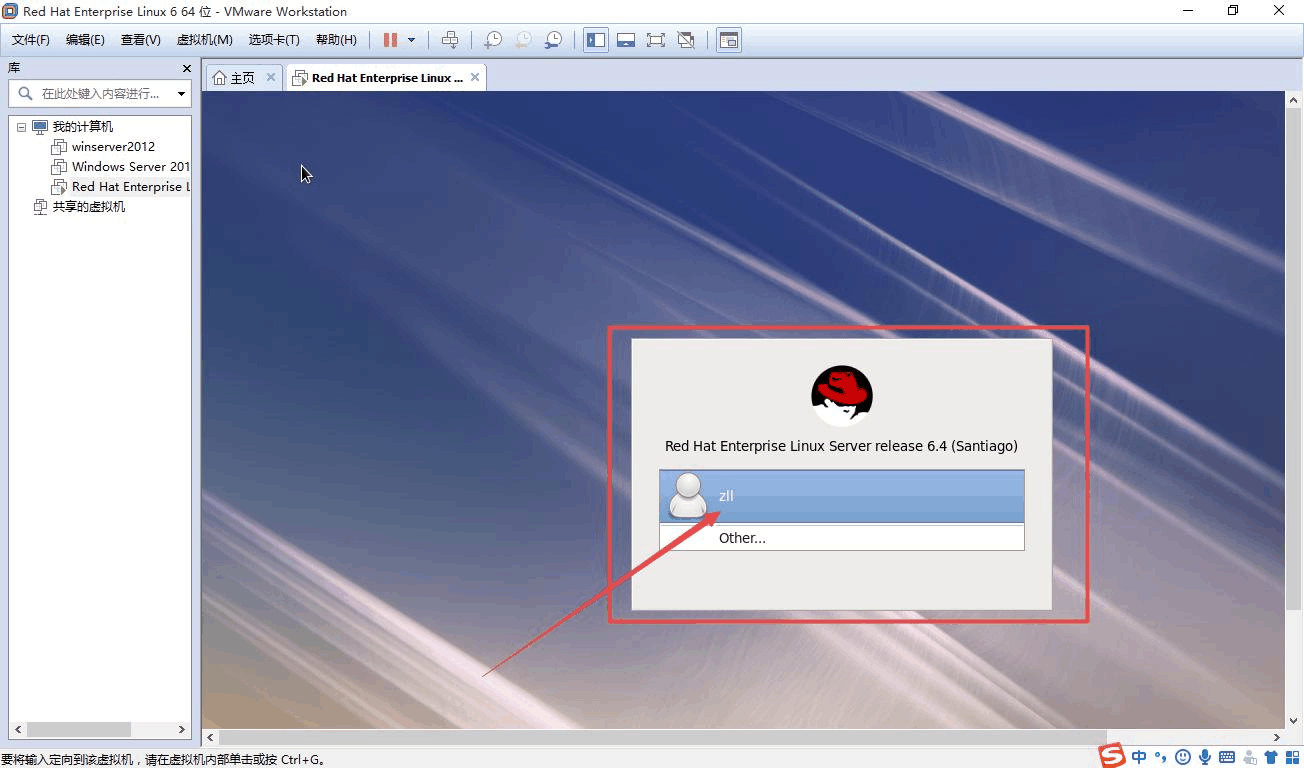Open the power options dropdown arrow
The height and width of the screenshot is (768, 1304).
tap(411, 40)
